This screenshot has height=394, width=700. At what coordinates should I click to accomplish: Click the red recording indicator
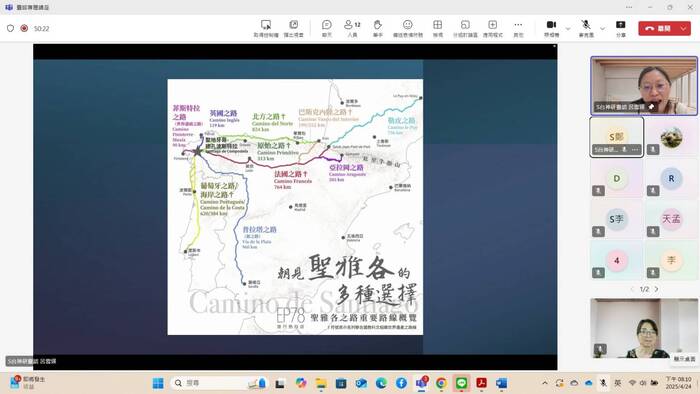click(24, 28)
